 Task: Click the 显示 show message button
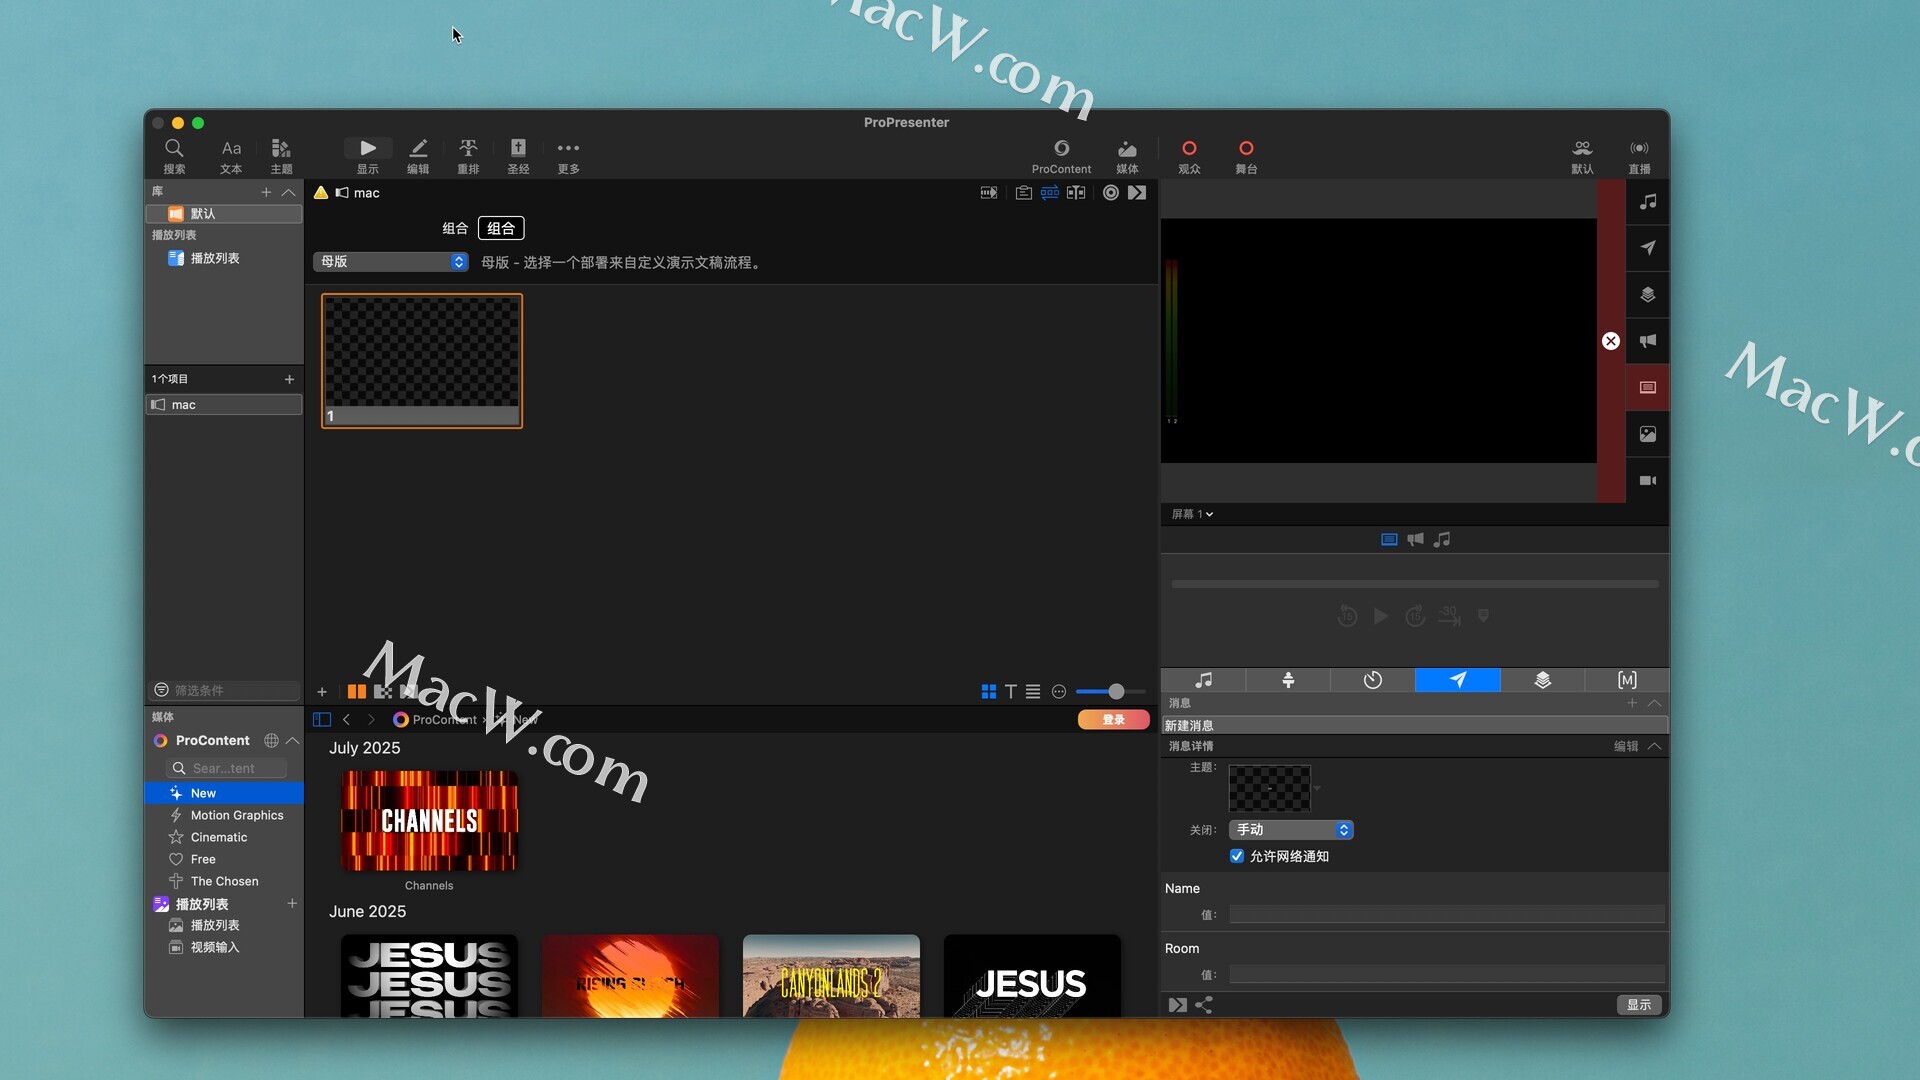pyautogui.click(x=1638, y=1005)
